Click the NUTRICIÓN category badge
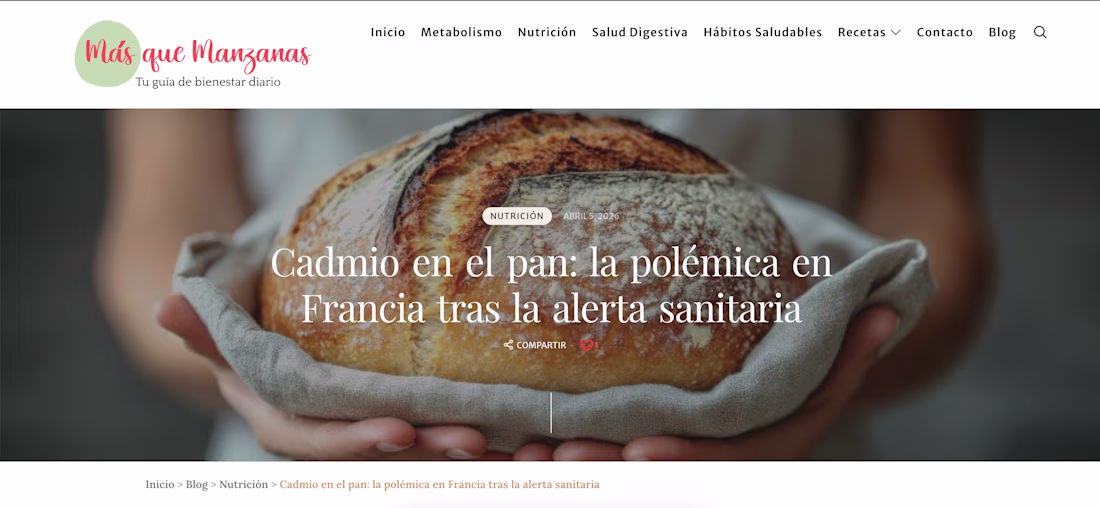 pos(517,216)
